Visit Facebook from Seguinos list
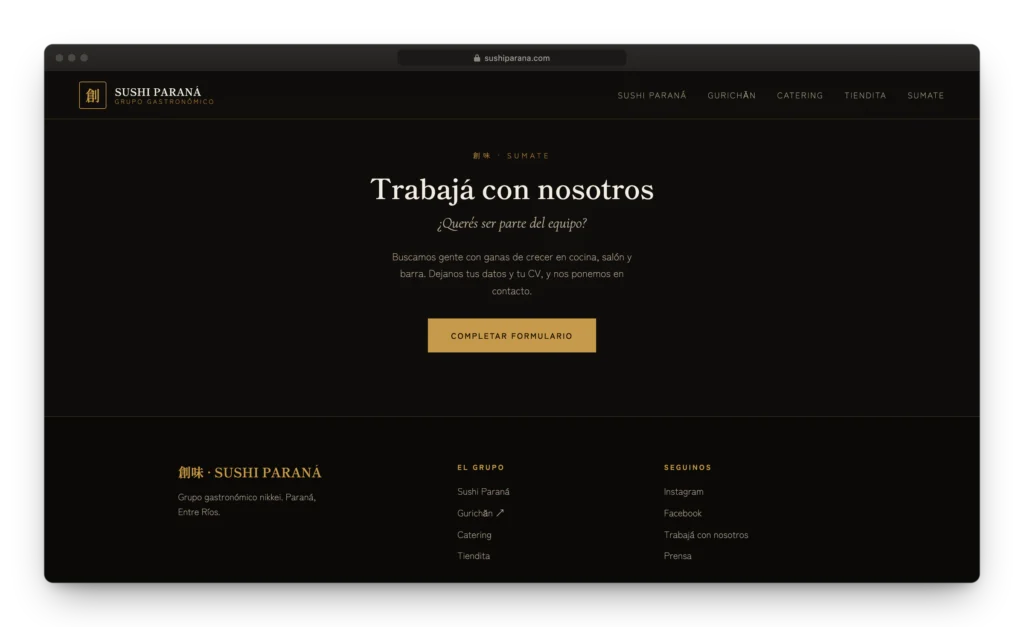The height and width of the screenshot is (627, 1024). pos(682,513)
